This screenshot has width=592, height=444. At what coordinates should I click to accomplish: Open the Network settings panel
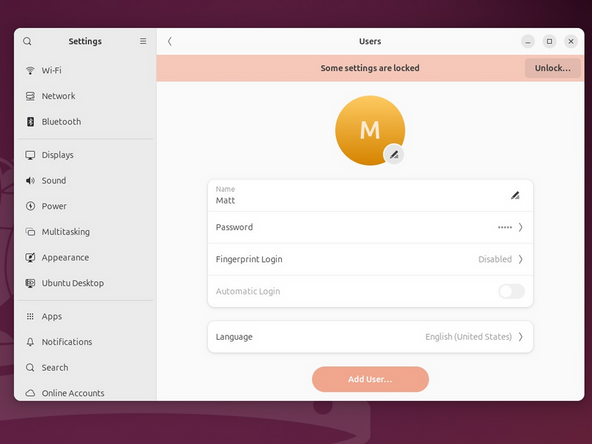pyautogui.click(x=85, y=96)
